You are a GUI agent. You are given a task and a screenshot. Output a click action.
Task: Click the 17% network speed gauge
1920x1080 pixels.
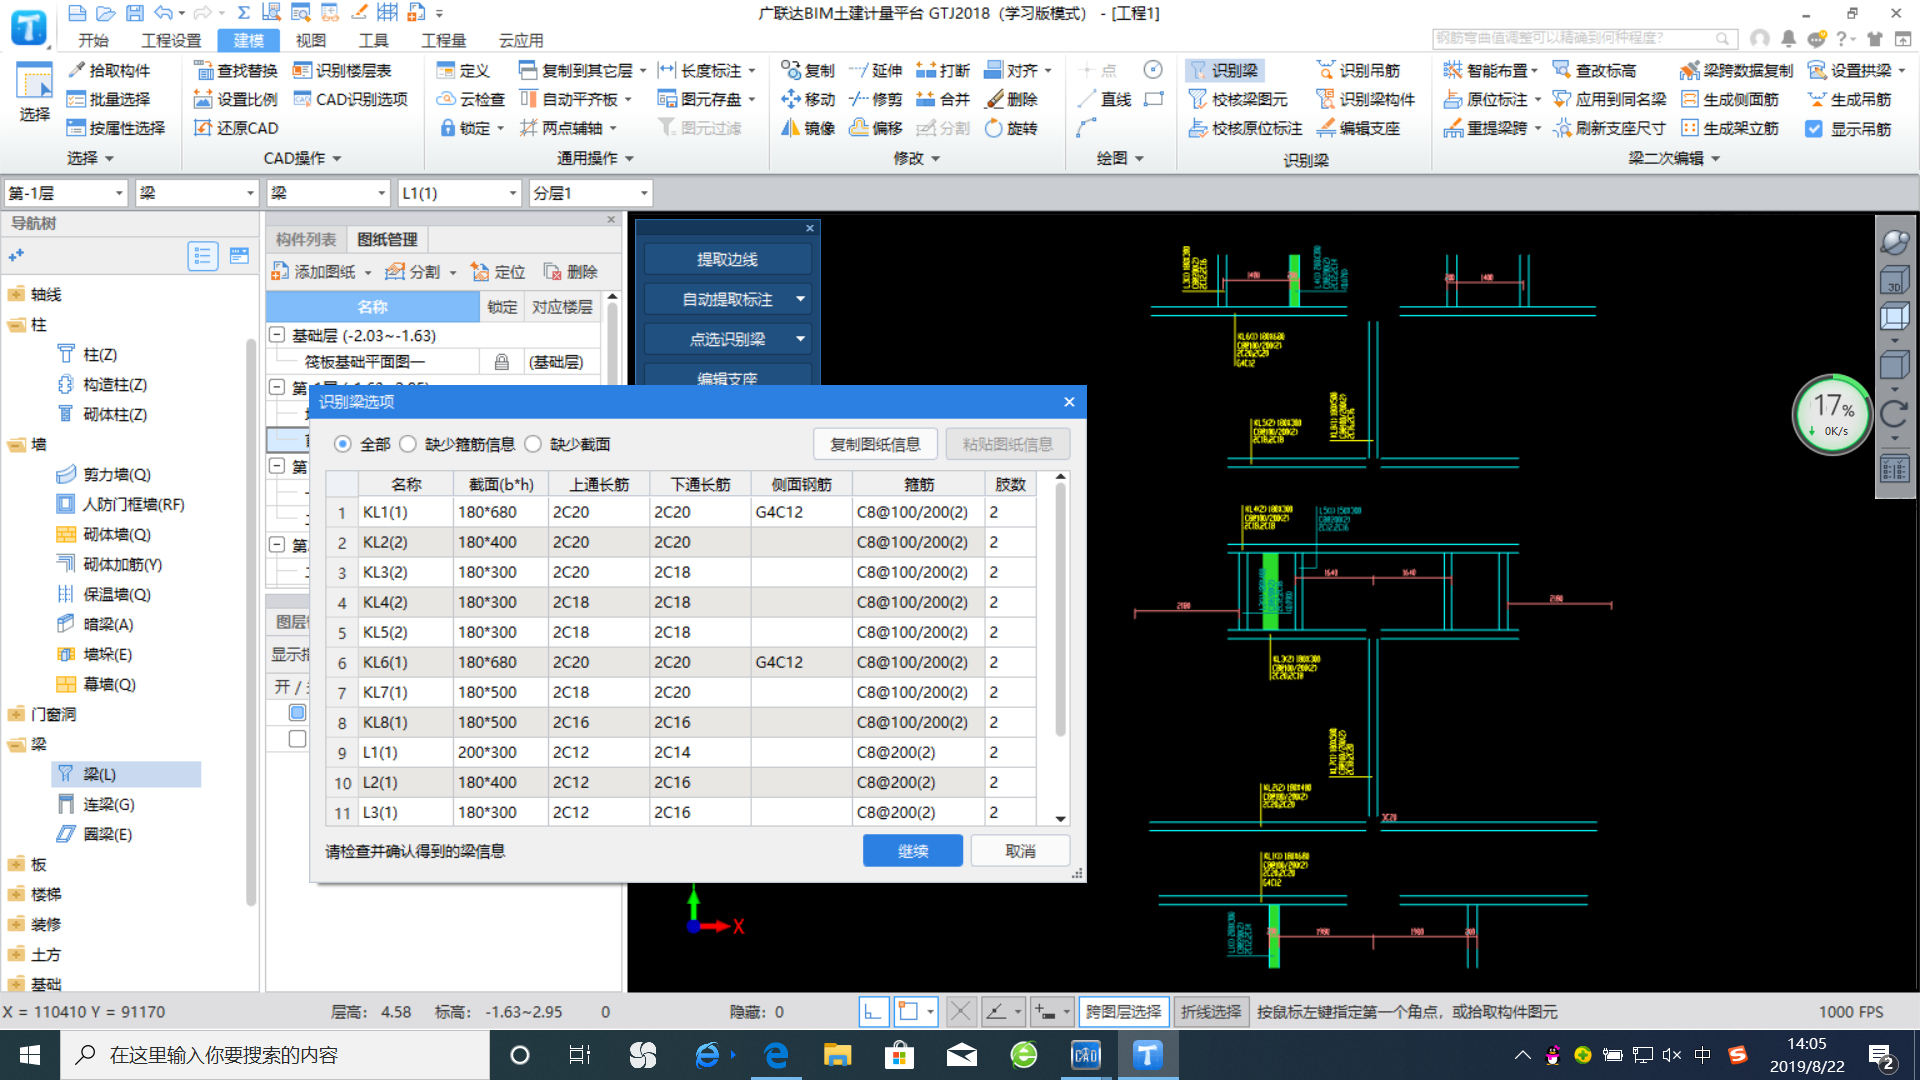1832,415
